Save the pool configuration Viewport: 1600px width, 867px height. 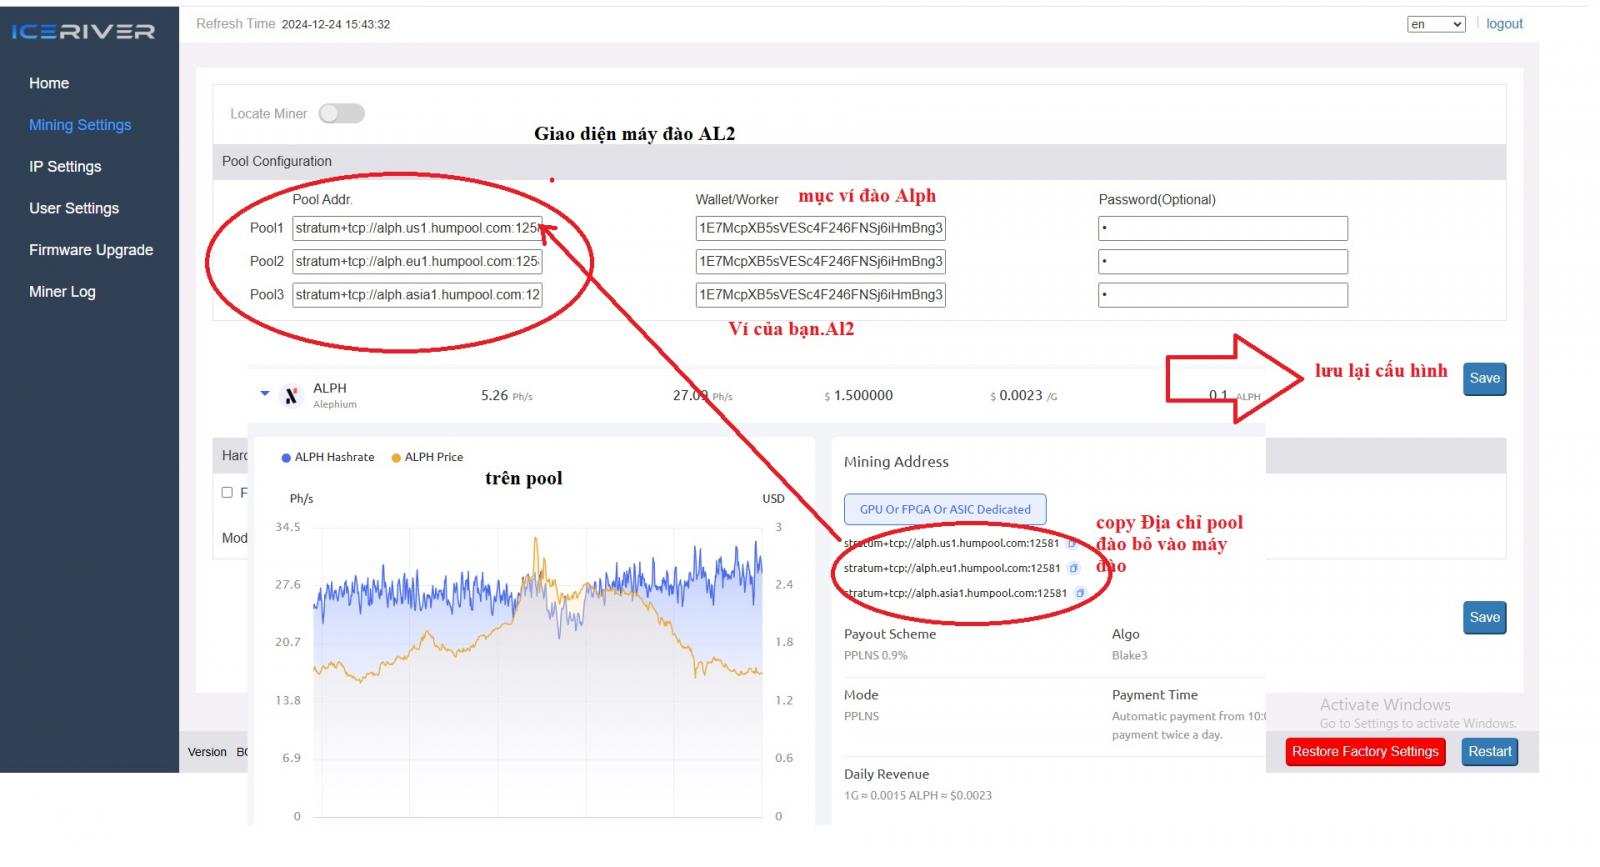tap(1484, 379)
